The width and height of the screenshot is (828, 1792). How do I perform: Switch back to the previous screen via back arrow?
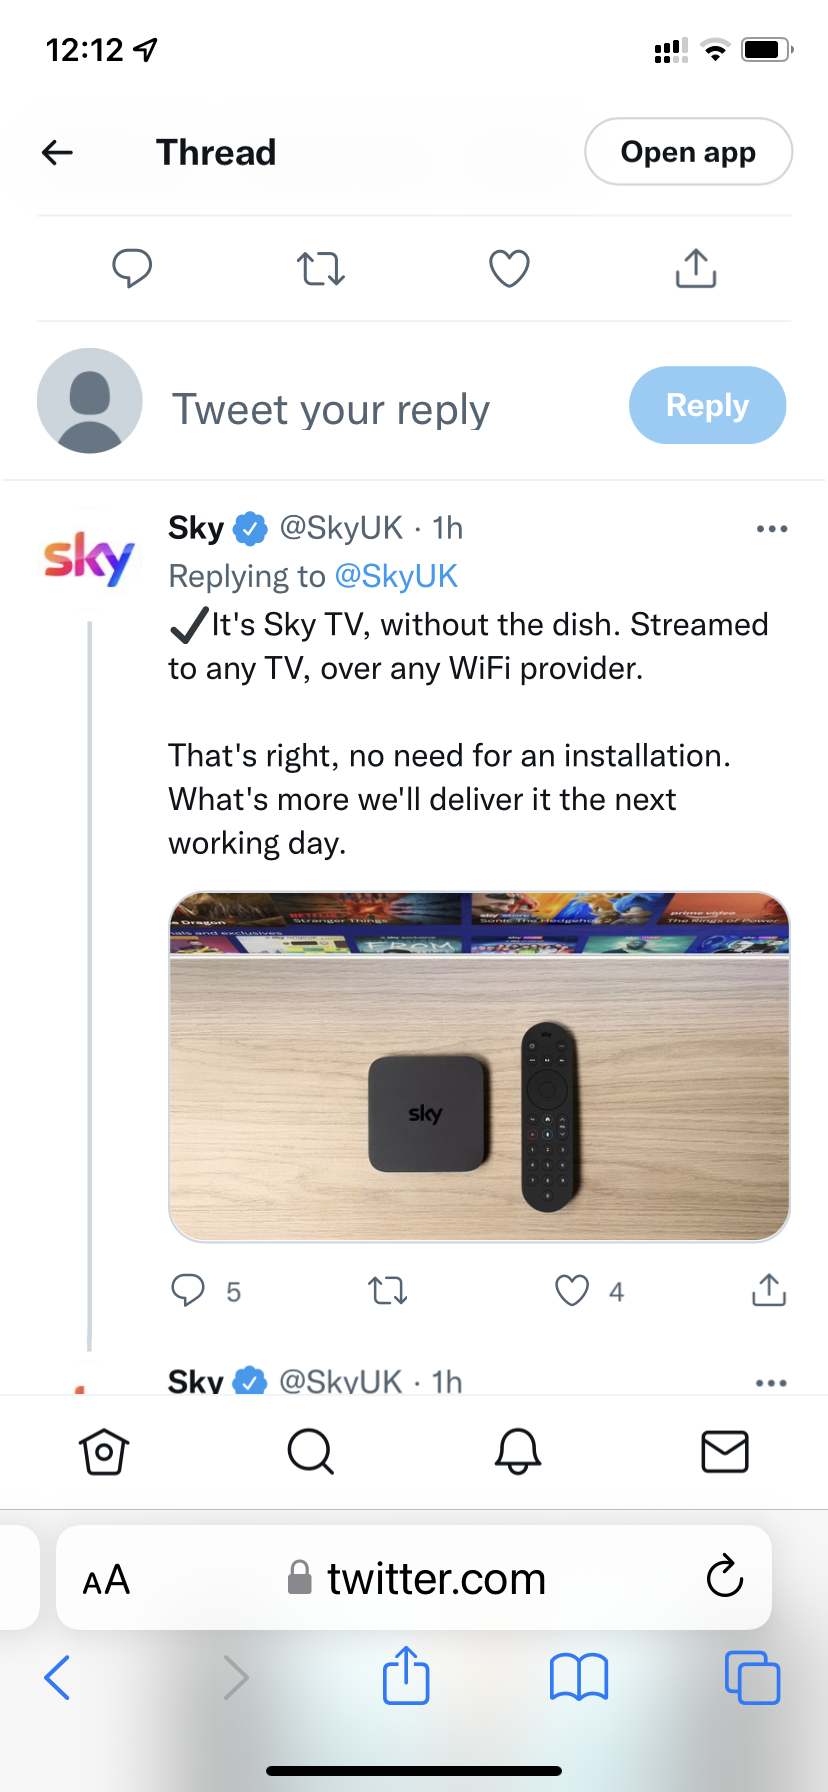pyautogui.click(x=57, y=152)
